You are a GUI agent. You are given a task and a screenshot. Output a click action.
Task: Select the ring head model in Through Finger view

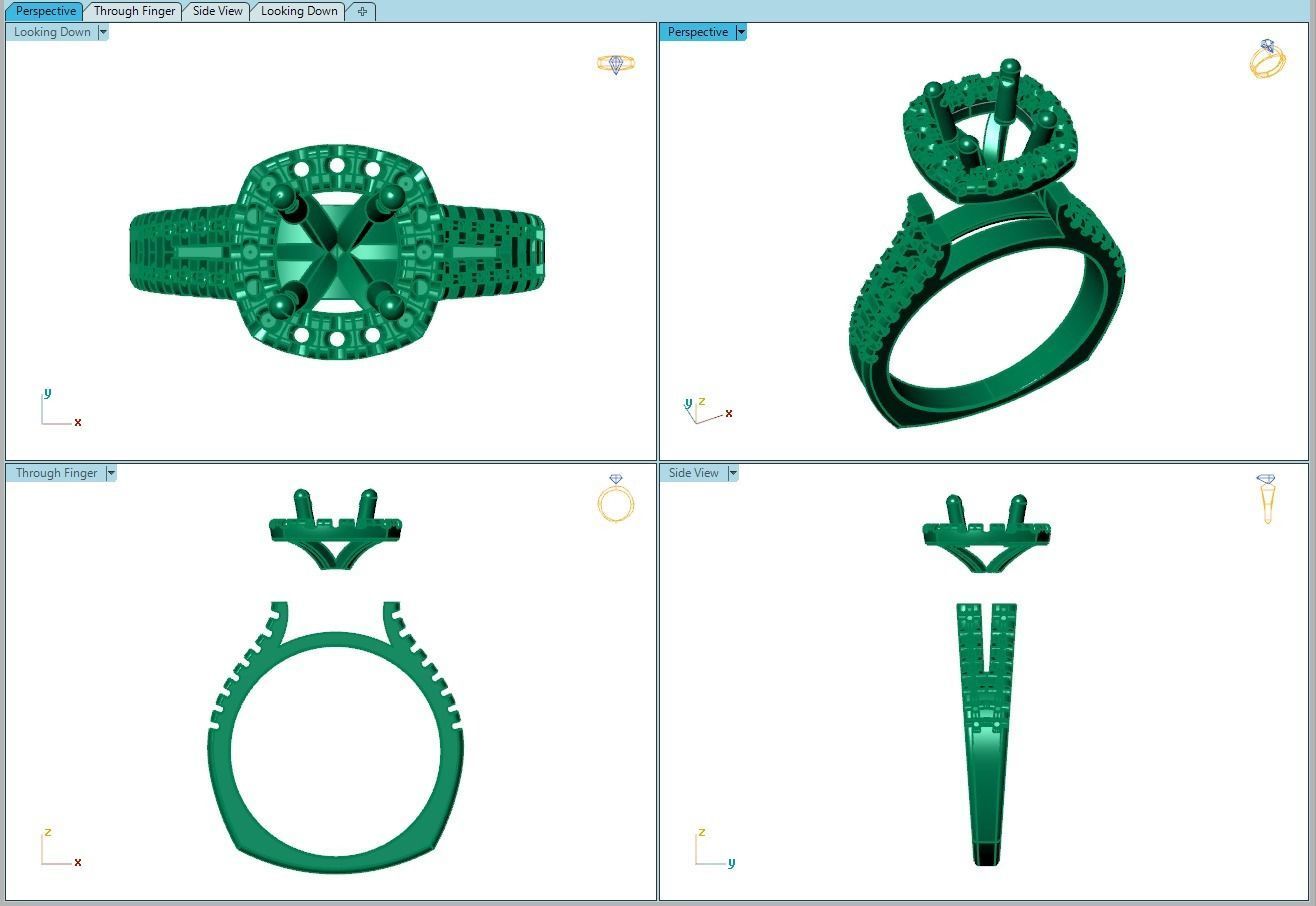[x=335, y=530]
